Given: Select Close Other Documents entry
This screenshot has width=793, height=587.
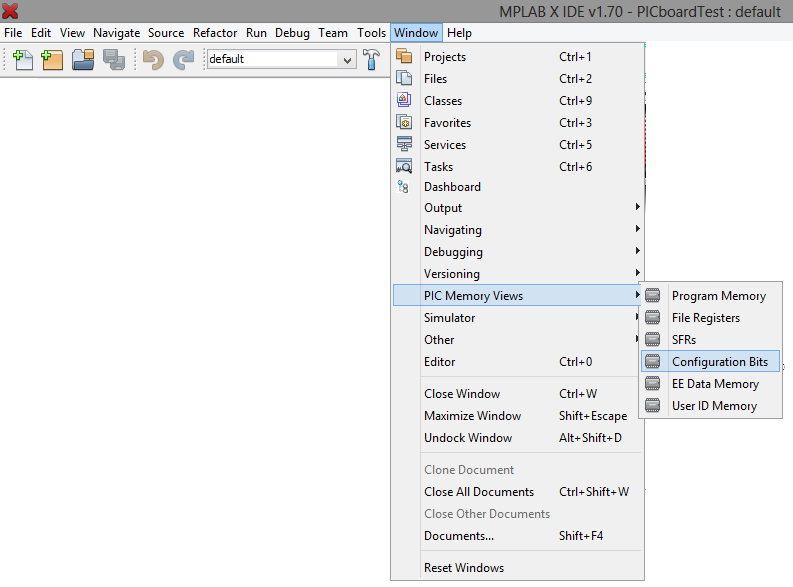Looking at the screenshot, I should (x=516, y=514).
